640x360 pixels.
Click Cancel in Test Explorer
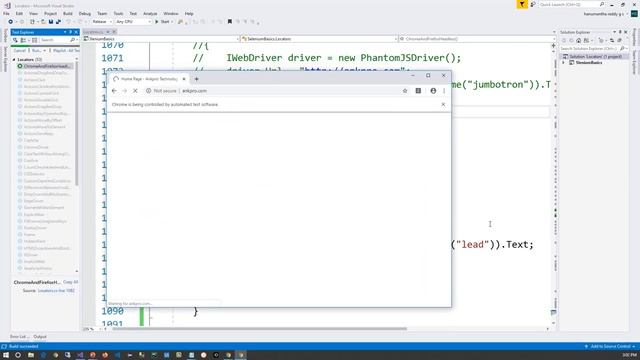(19, 51)
